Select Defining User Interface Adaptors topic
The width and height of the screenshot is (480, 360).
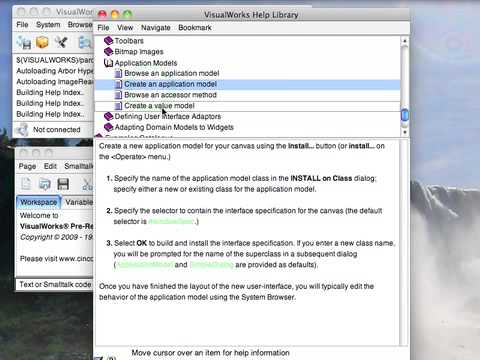pyautogui.click(x=168, y=116)
